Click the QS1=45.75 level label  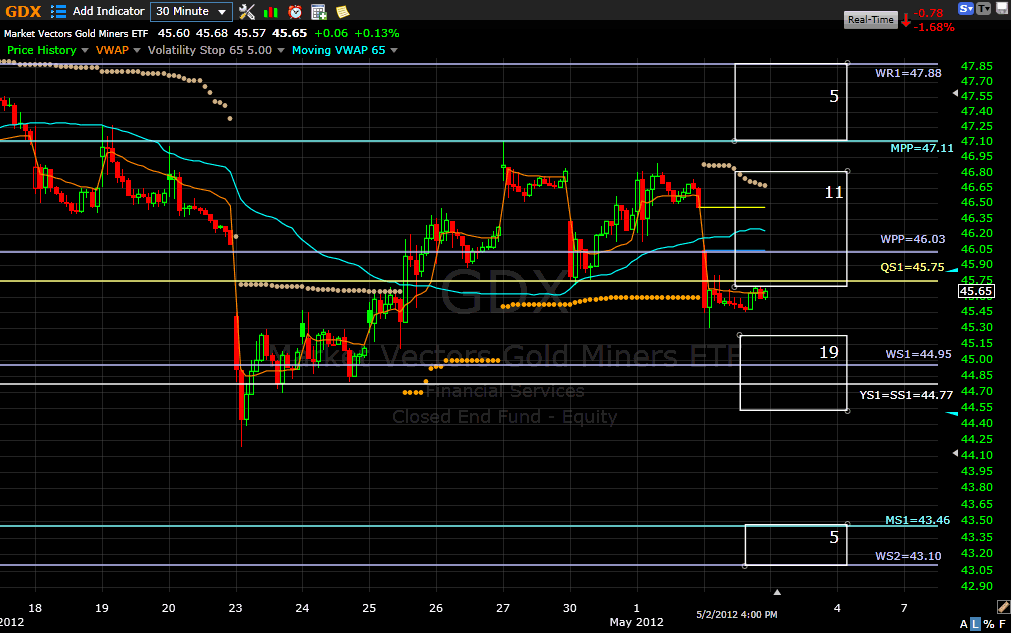[x=912, y=266]
